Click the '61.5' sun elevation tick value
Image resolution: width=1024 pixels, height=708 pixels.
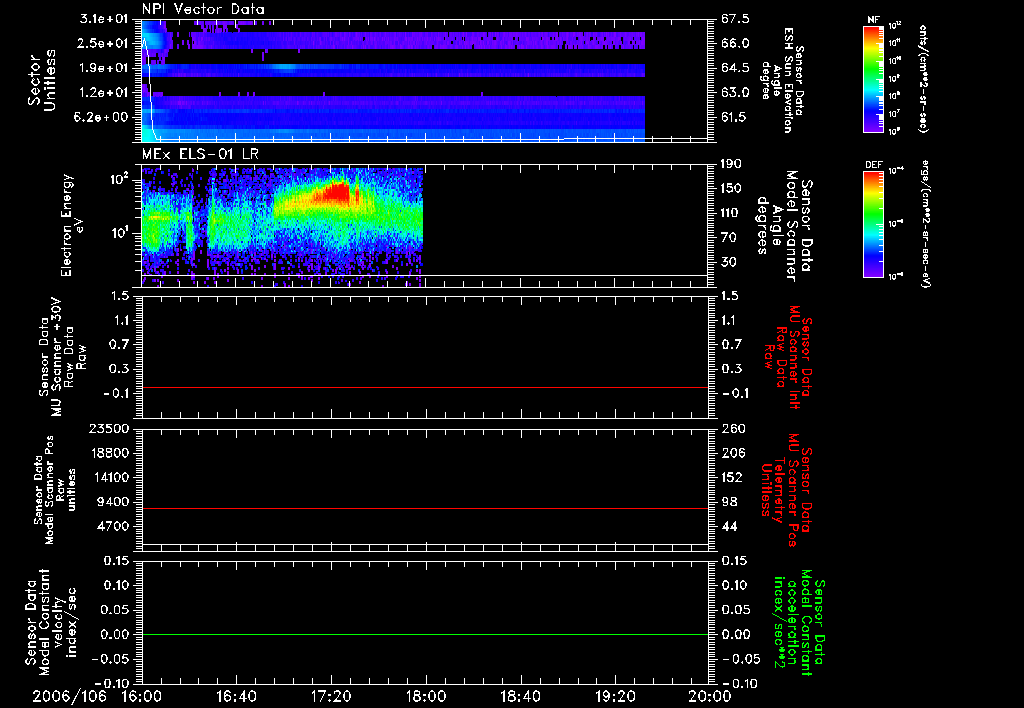735,117
